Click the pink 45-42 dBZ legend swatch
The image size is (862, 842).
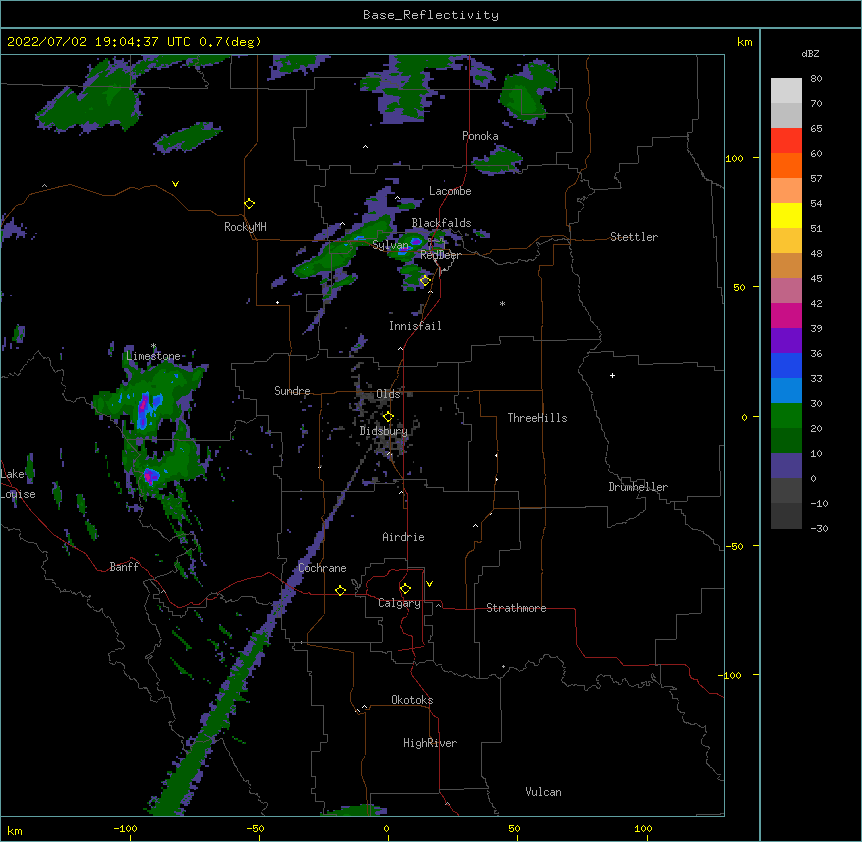point(786,291)
